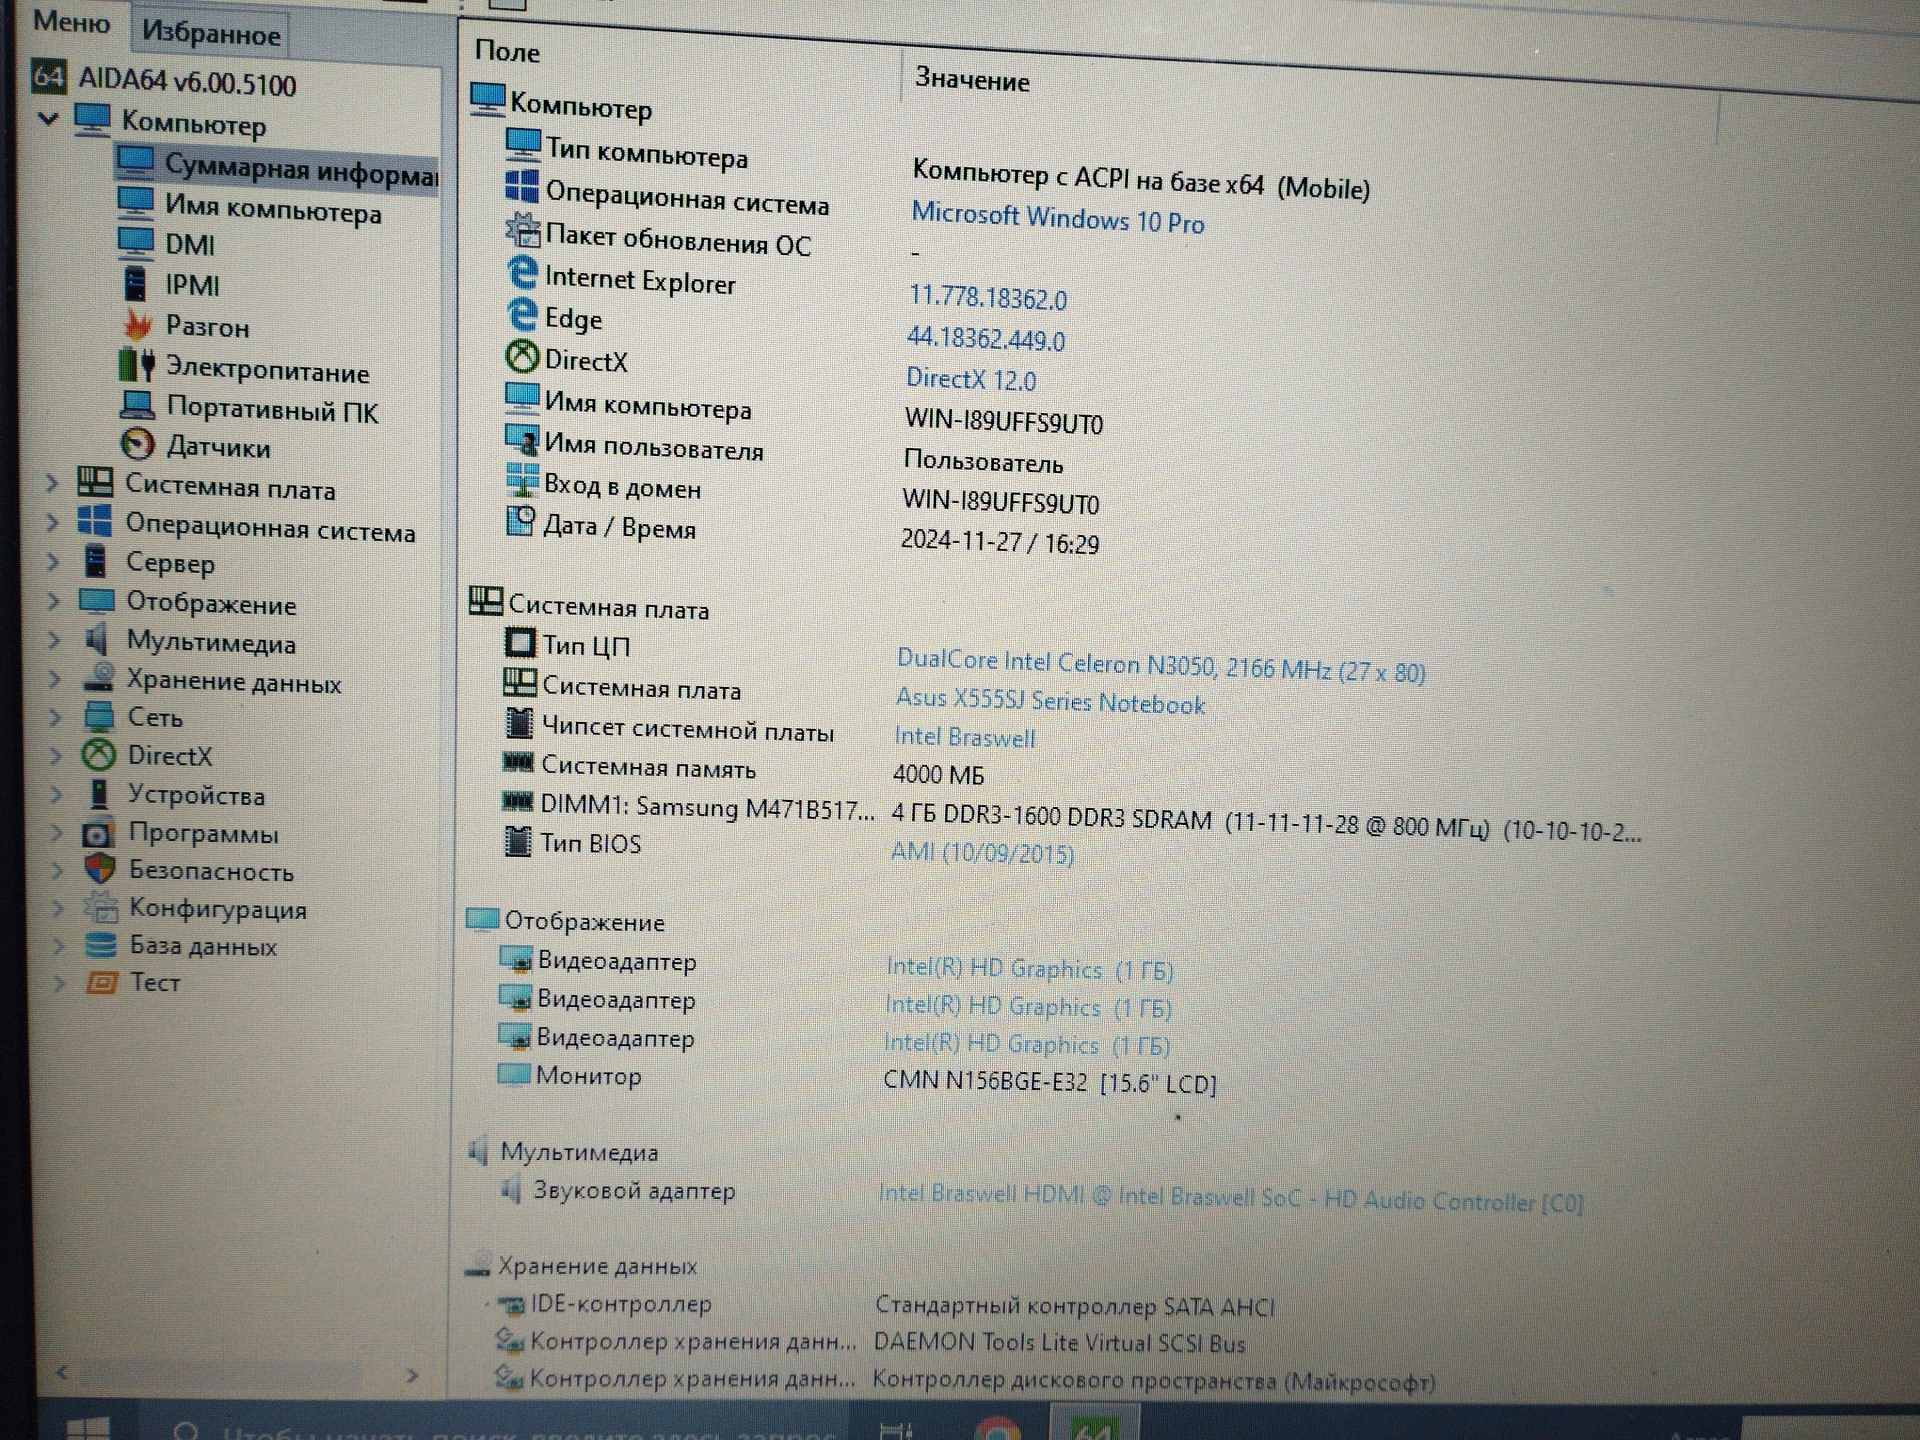Open Microsoft Windows 10 Pro link

click(1057, 217)
